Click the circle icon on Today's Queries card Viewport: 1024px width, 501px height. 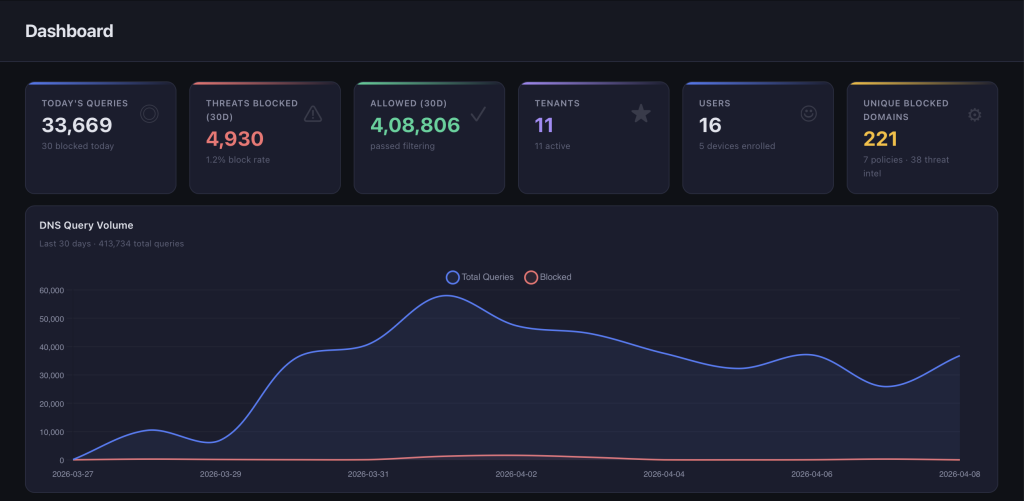click(149, 114)
